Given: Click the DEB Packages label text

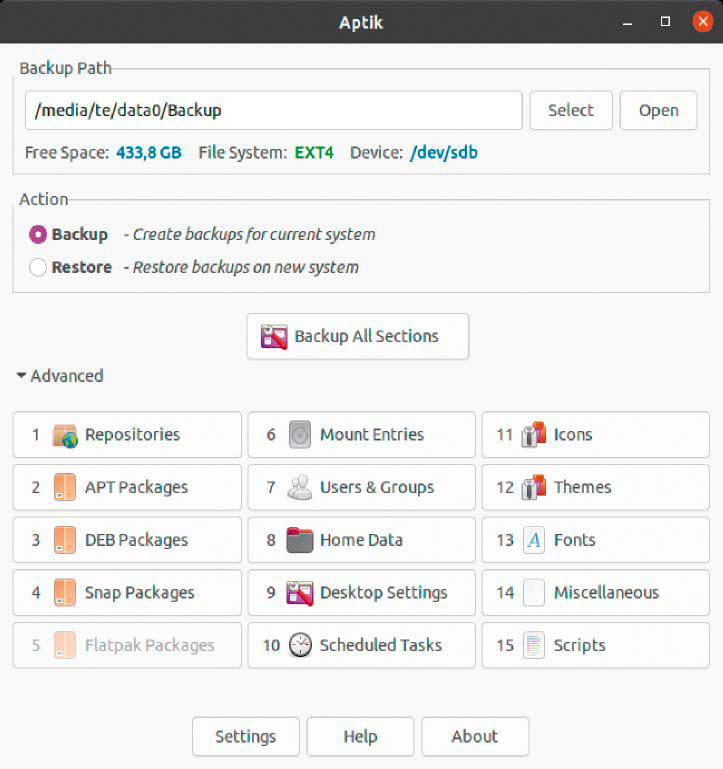Looking at the screenshot, I should 136,540.
